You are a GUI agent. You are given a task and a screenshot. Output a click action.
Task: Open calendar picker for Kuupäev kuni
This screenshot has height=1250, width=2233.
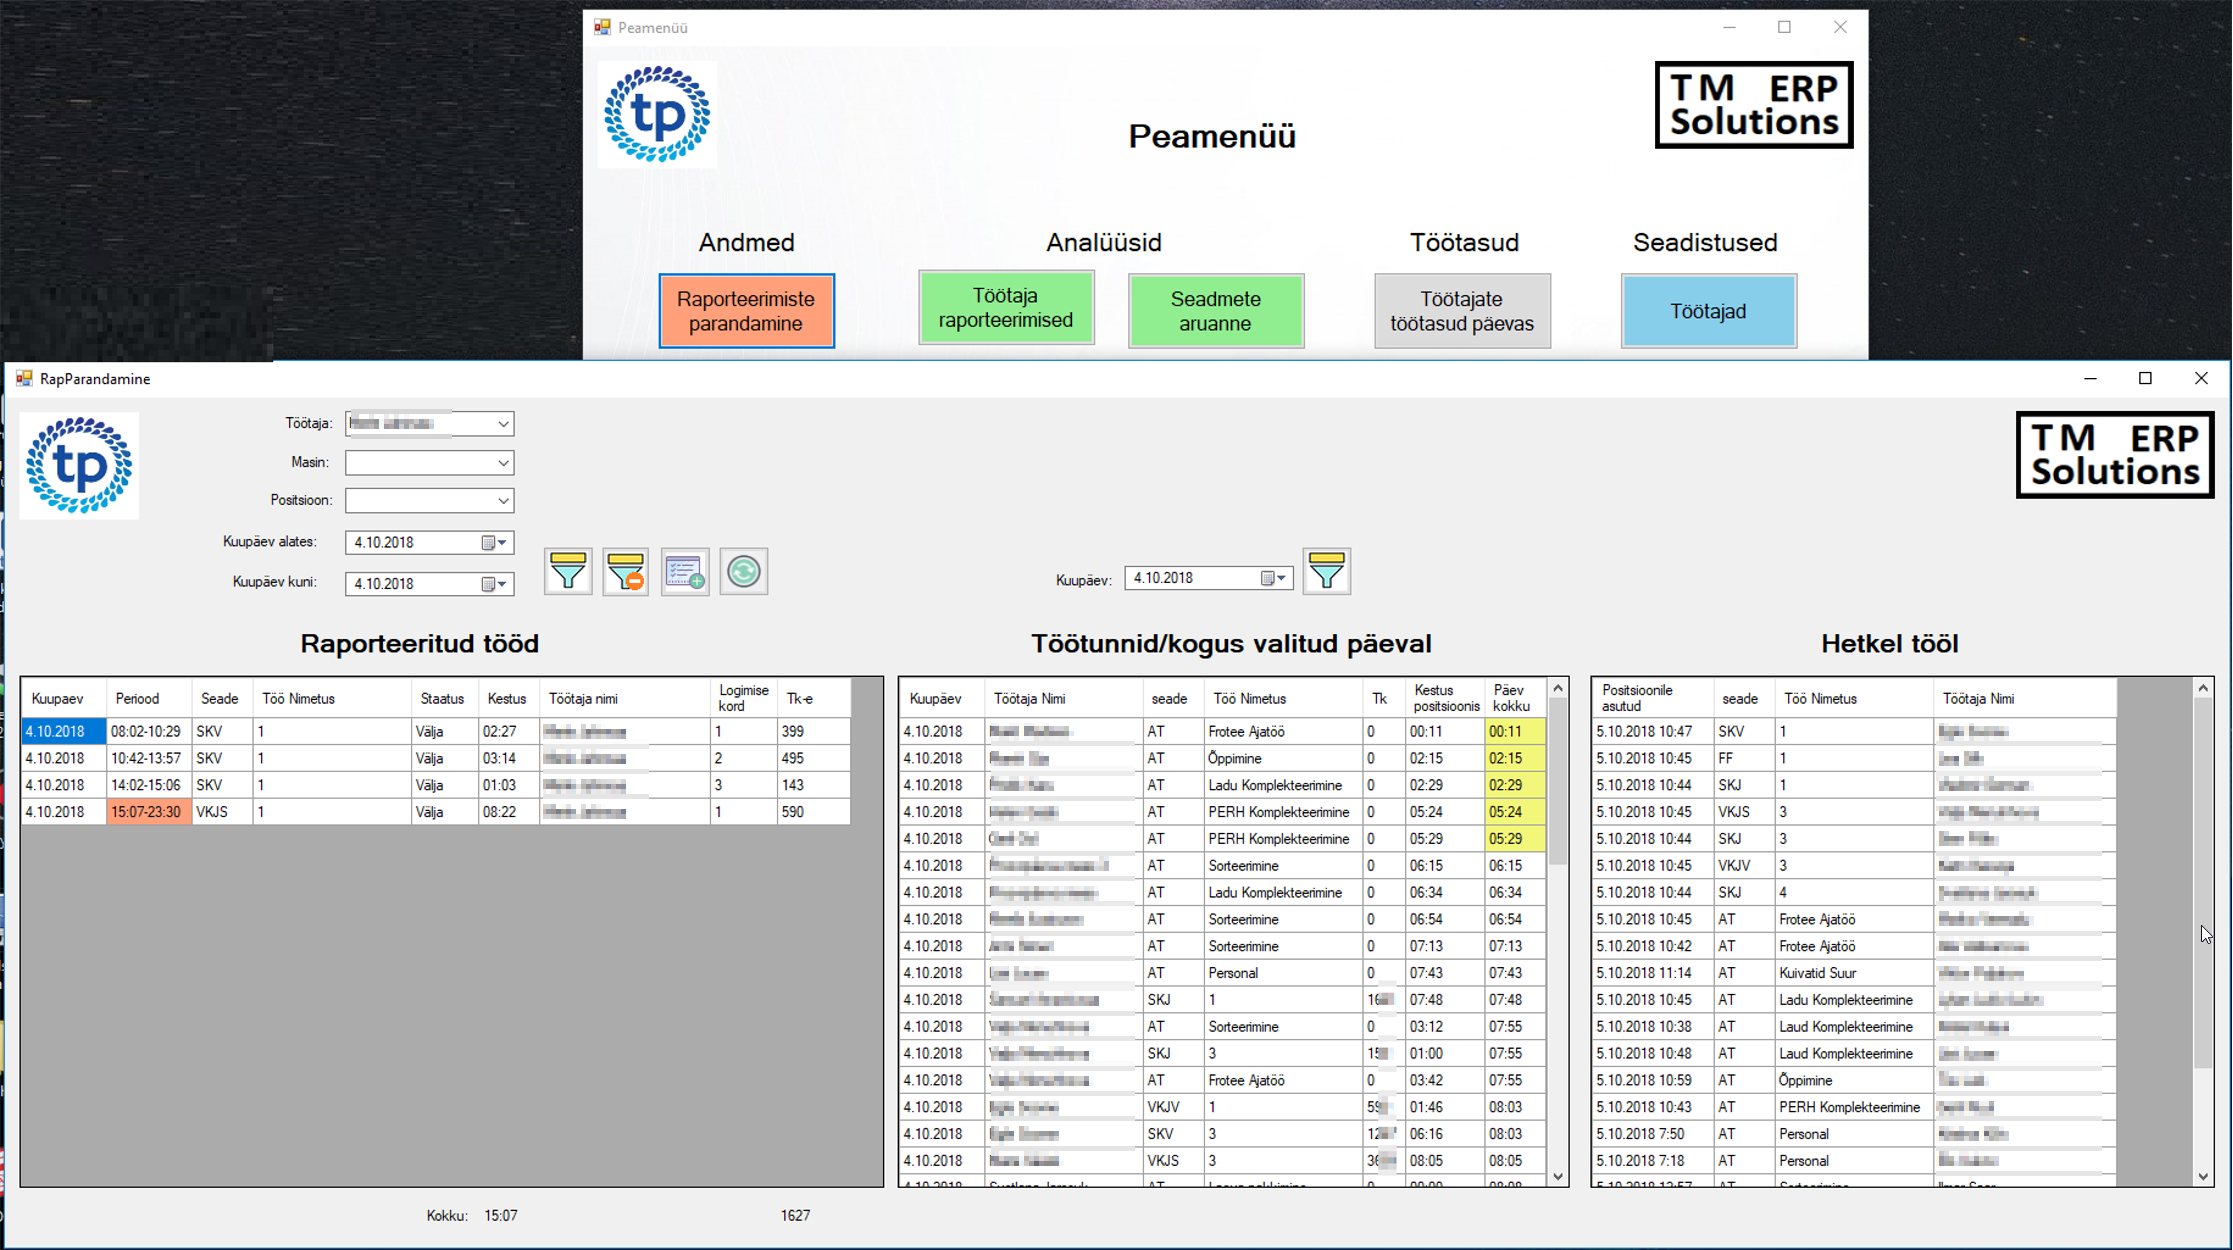tap(493, 584)
